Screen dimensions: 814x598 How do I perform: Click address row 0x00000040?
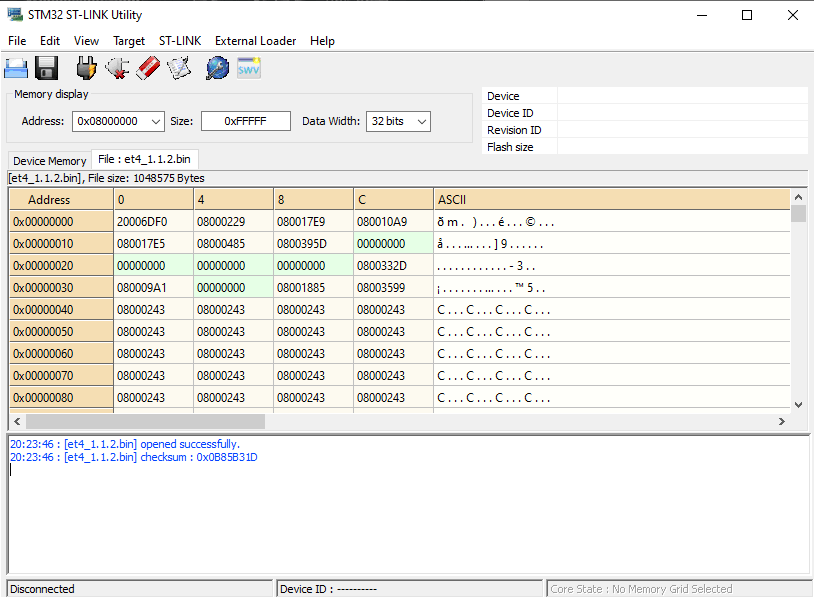[x=61, y=310]
